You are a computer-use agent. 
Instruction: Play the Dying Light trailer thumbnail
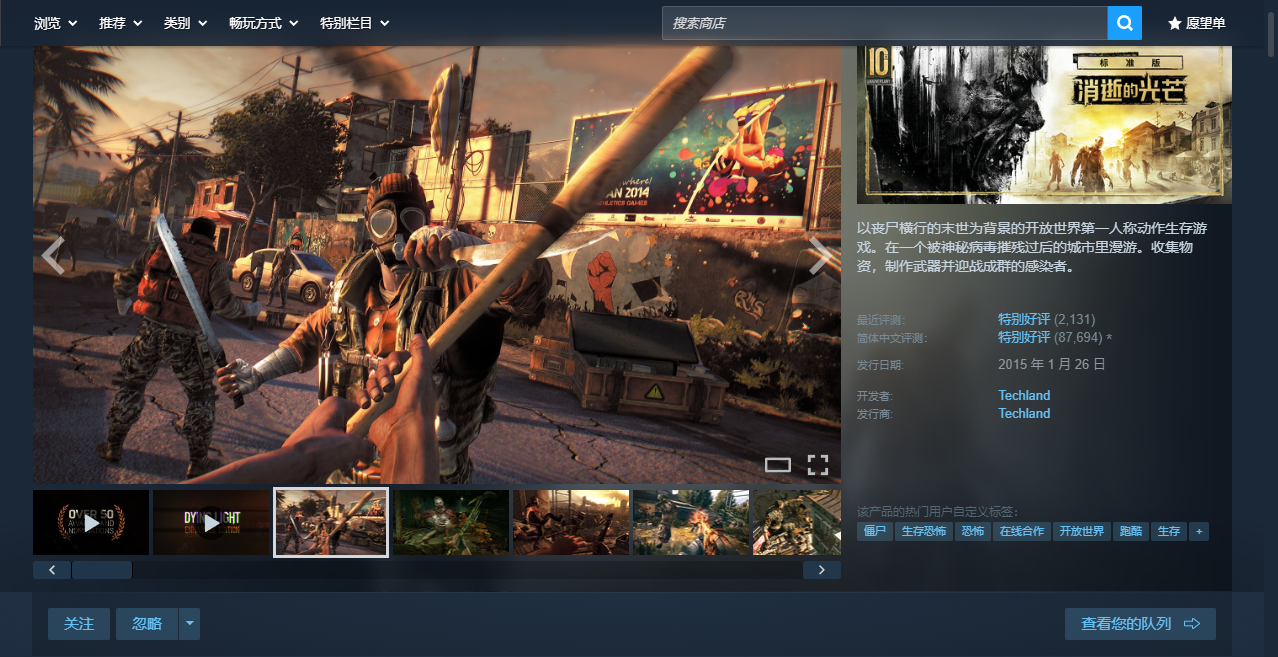211,522
